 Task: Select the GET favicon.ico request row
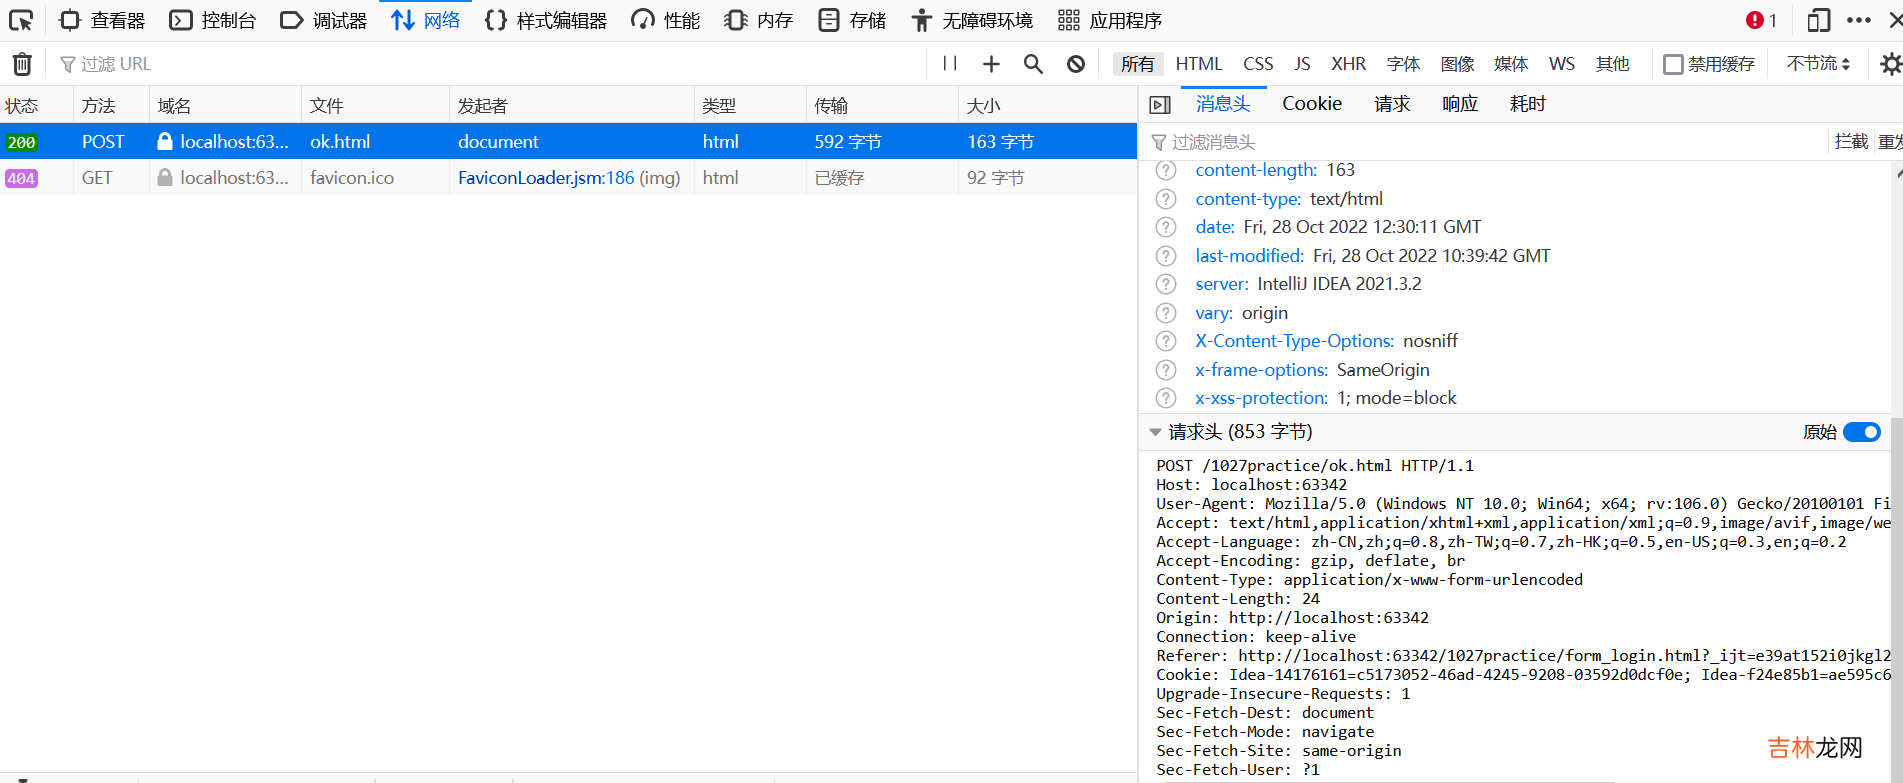click(x=568, y=177)
